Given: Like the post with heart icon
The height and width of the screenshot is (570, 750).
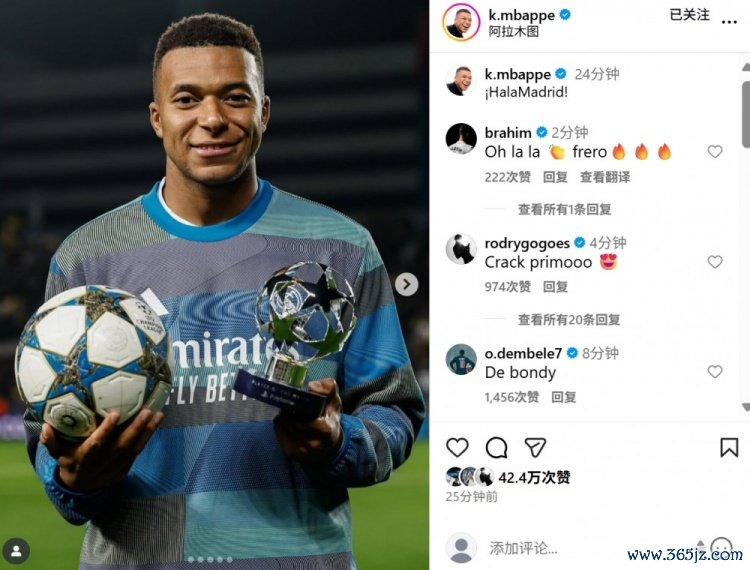Looking at the screenshot, I should point(457,448).
